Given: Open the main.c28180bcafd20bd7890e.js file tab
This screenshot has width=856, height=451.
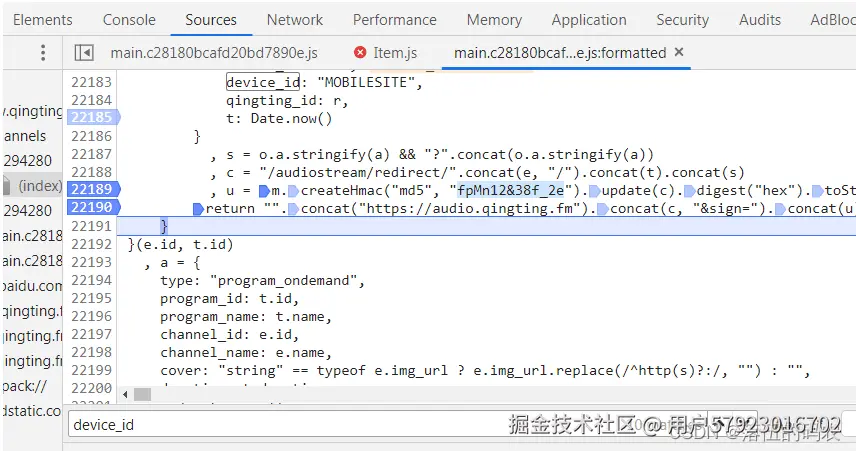Looking at the screenshot, I should click(x=213, y=53).
